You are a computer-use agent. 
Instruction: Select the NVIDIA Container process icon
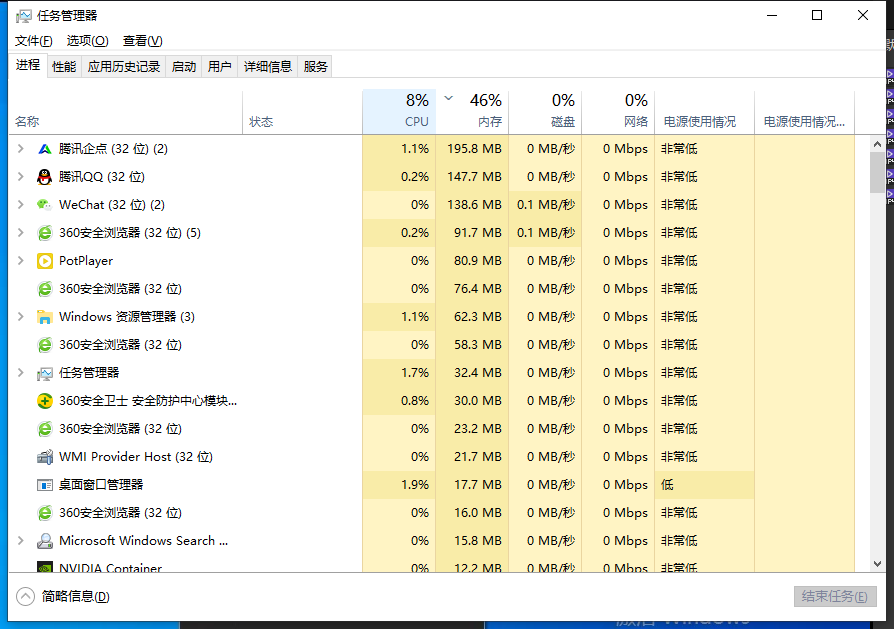43,568
